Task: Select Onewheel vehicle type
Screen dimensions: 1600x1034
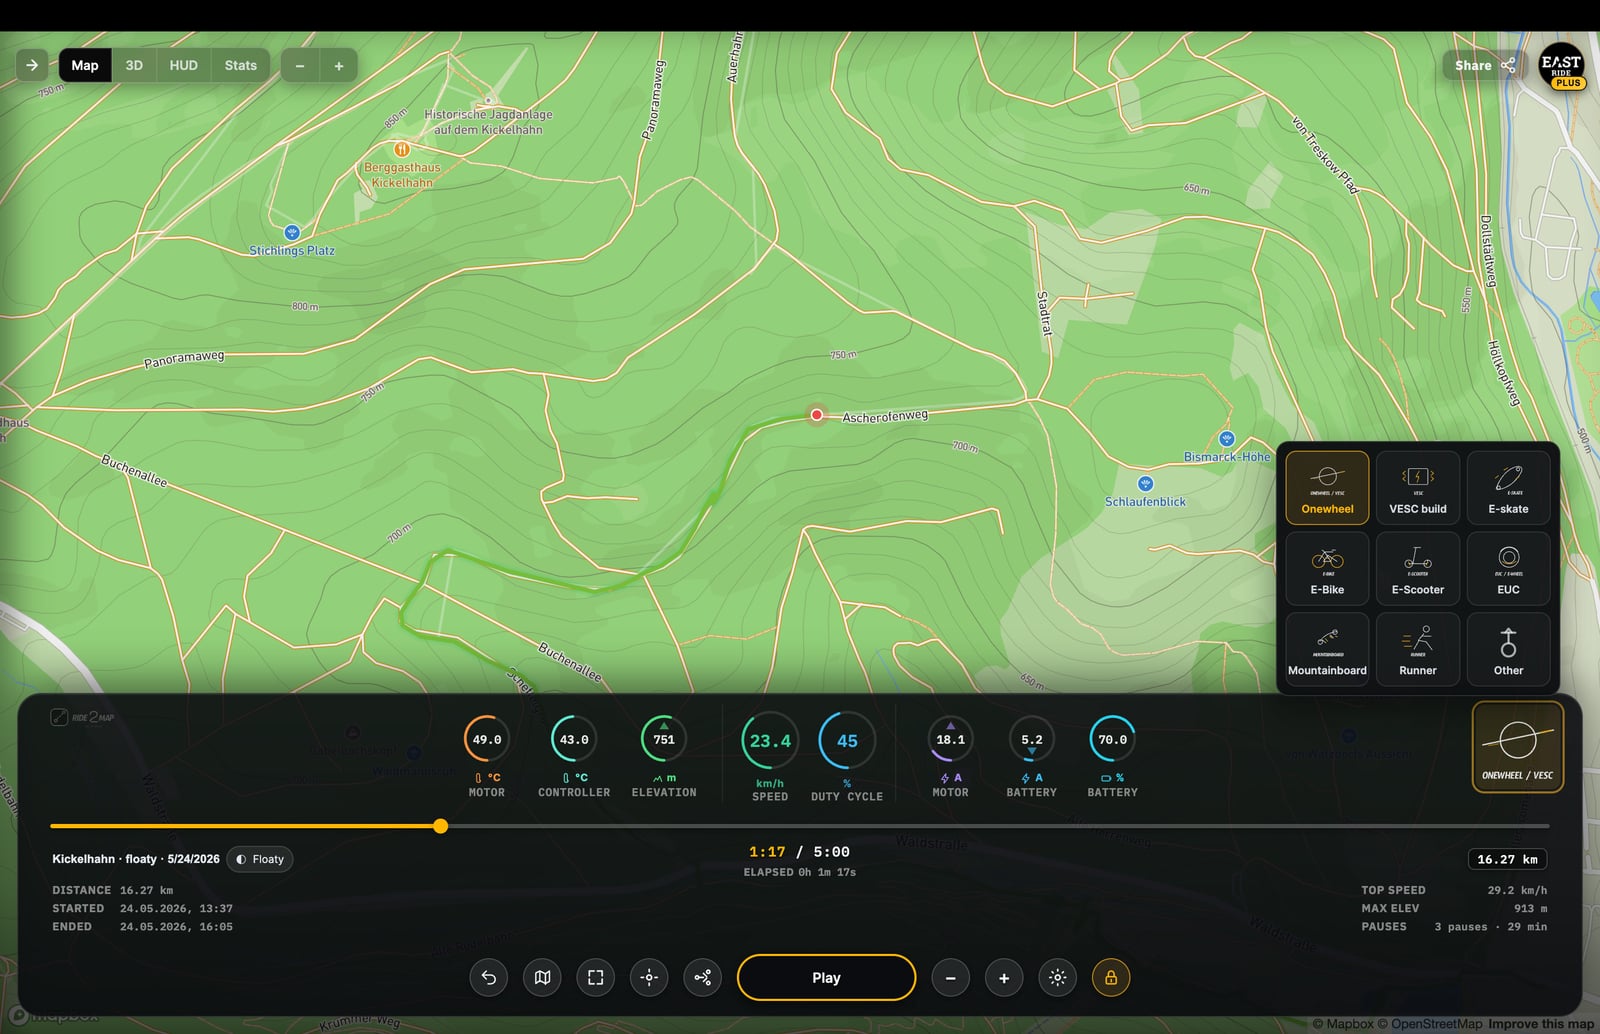Action: click(1327, 488)
